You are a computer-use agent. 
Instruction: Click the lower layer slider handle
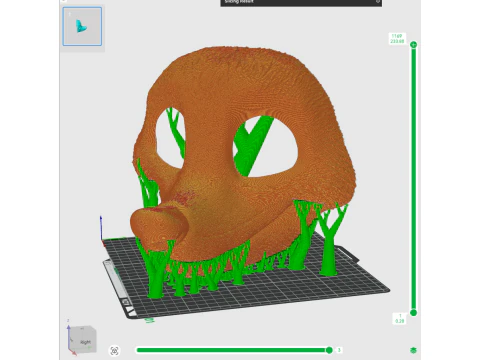(x=414, y=313)
